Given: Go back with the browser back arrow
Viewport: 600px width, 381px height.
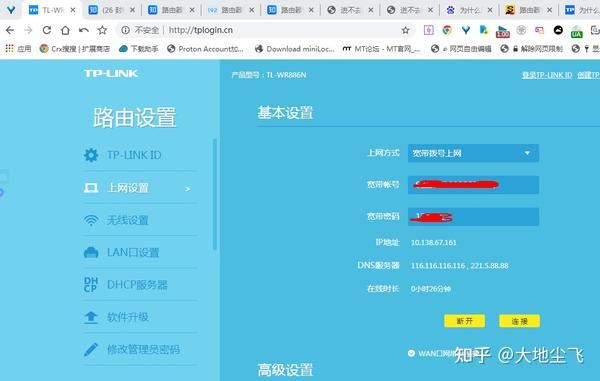Looking at the screenshot, I should click(x=10, y=30).
